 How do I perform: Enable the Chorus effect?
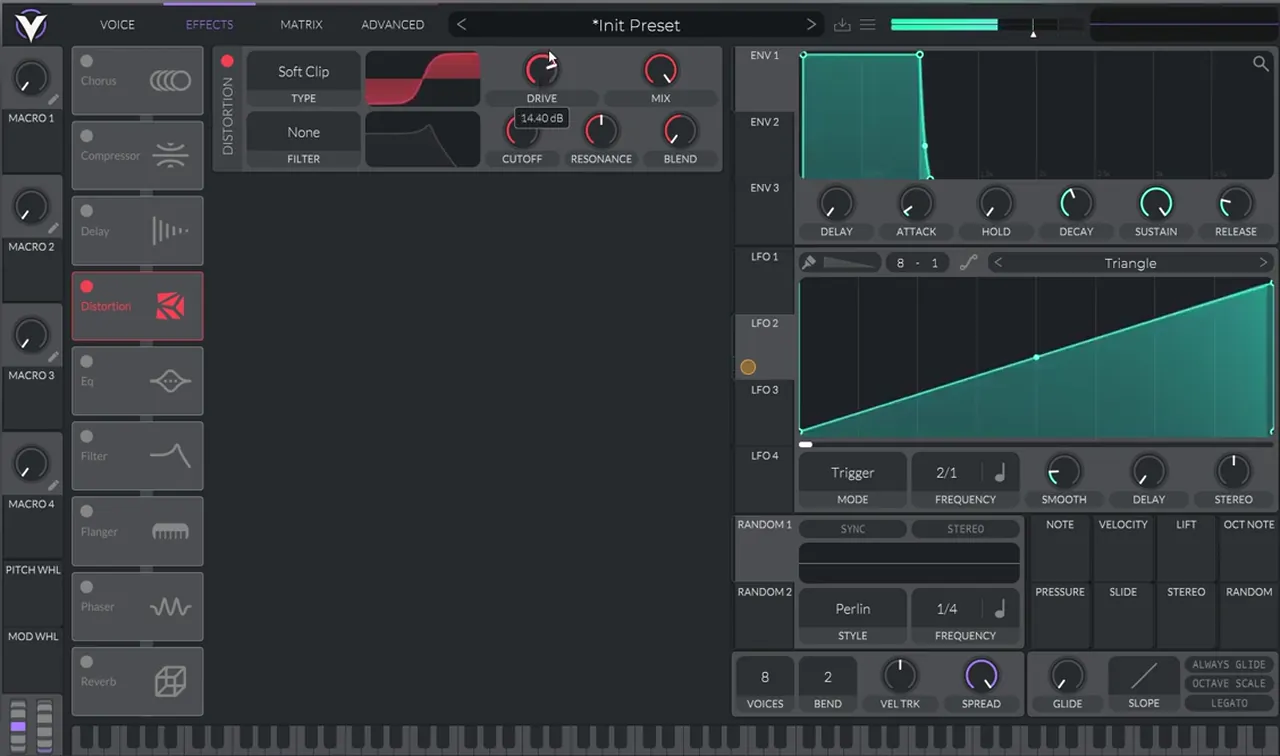coord(87,61)
